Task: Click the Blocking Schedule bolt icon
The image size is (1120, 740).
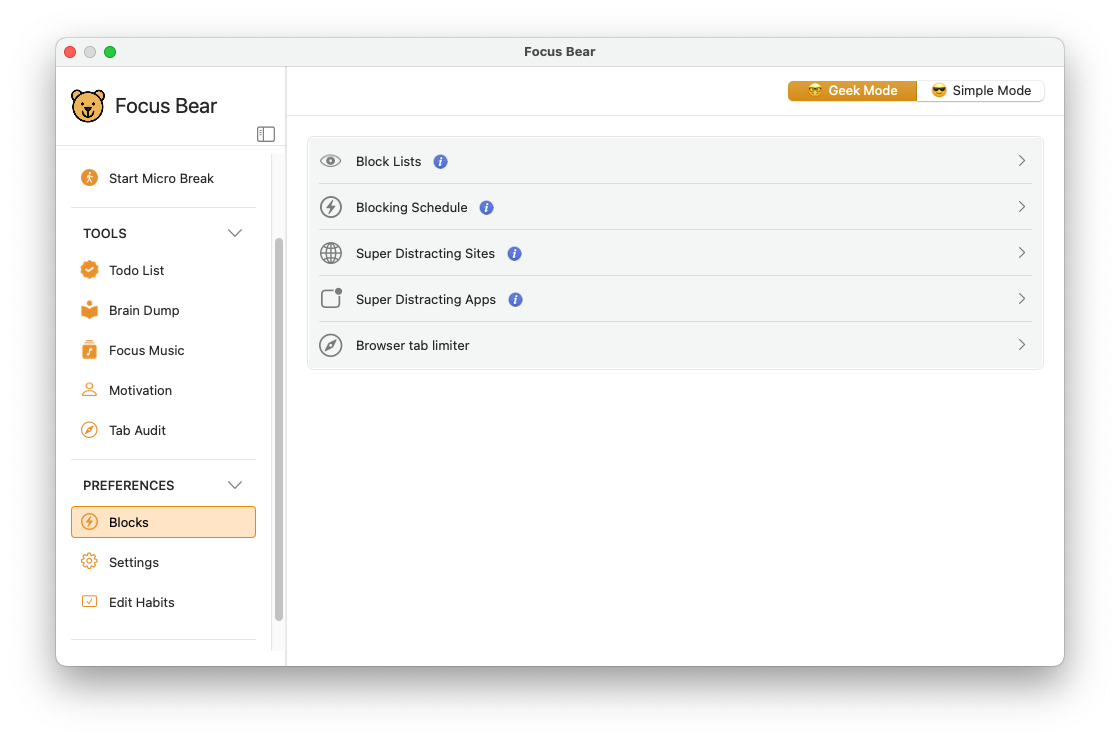Action: point(330,207)
